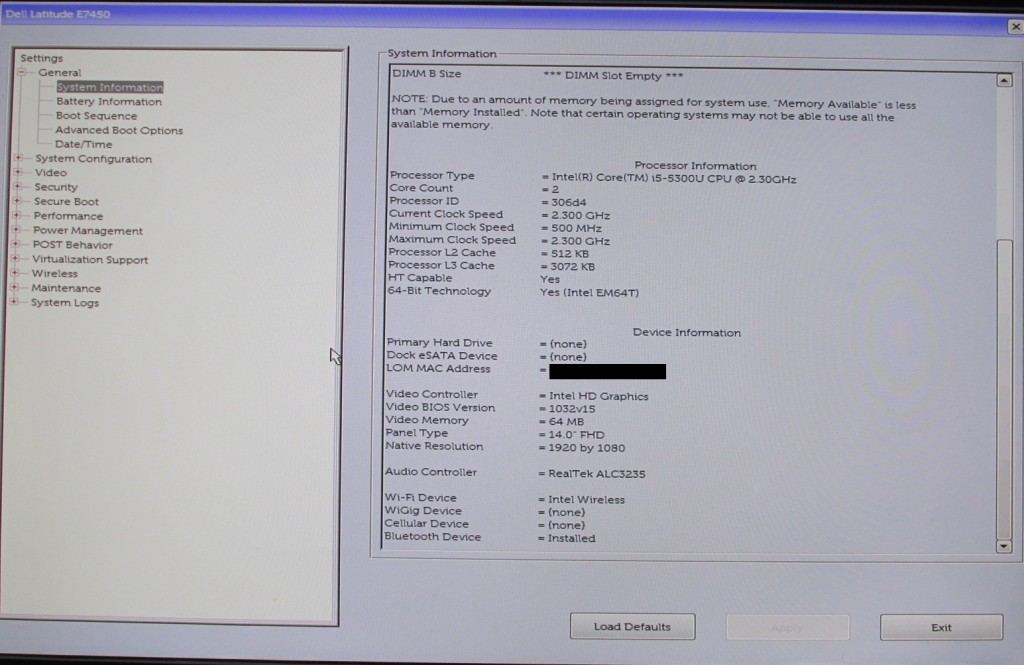Select the Virtualization Support label
This screenshot has height=665, width=1024.
pyautogui.click(x=90, y=259)
